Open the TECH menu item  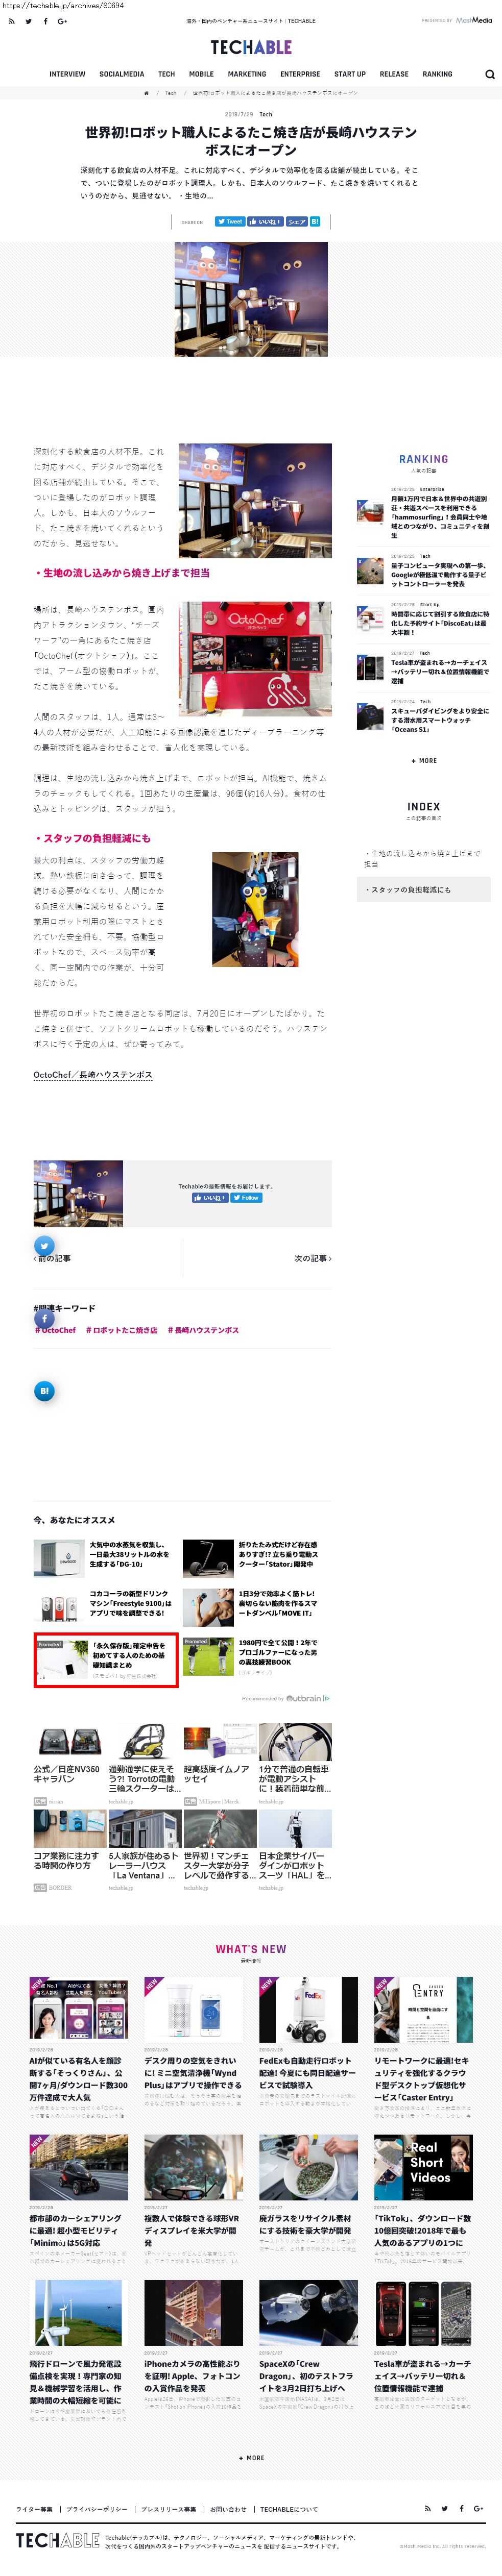[166, 74]
